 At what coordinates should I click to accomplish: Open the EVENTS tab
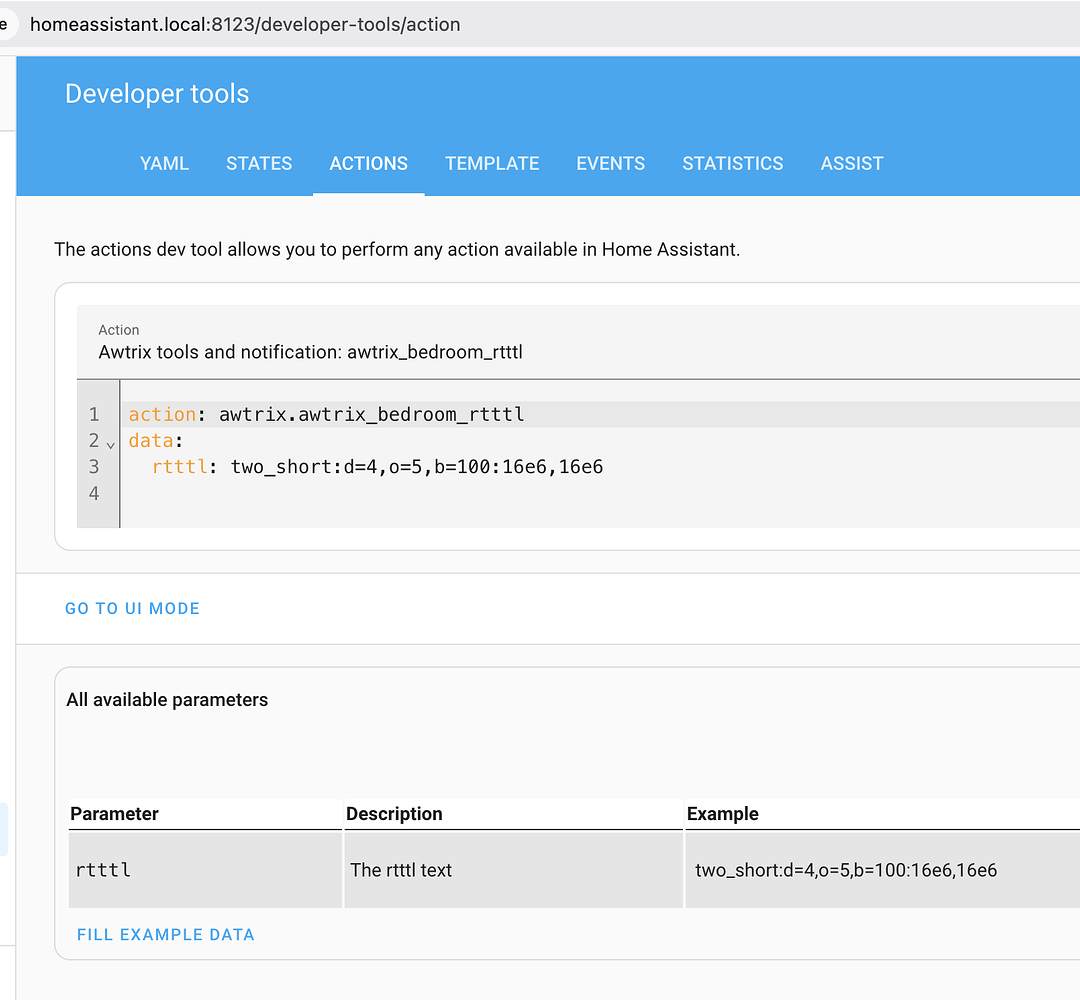[x=611, y=164]
